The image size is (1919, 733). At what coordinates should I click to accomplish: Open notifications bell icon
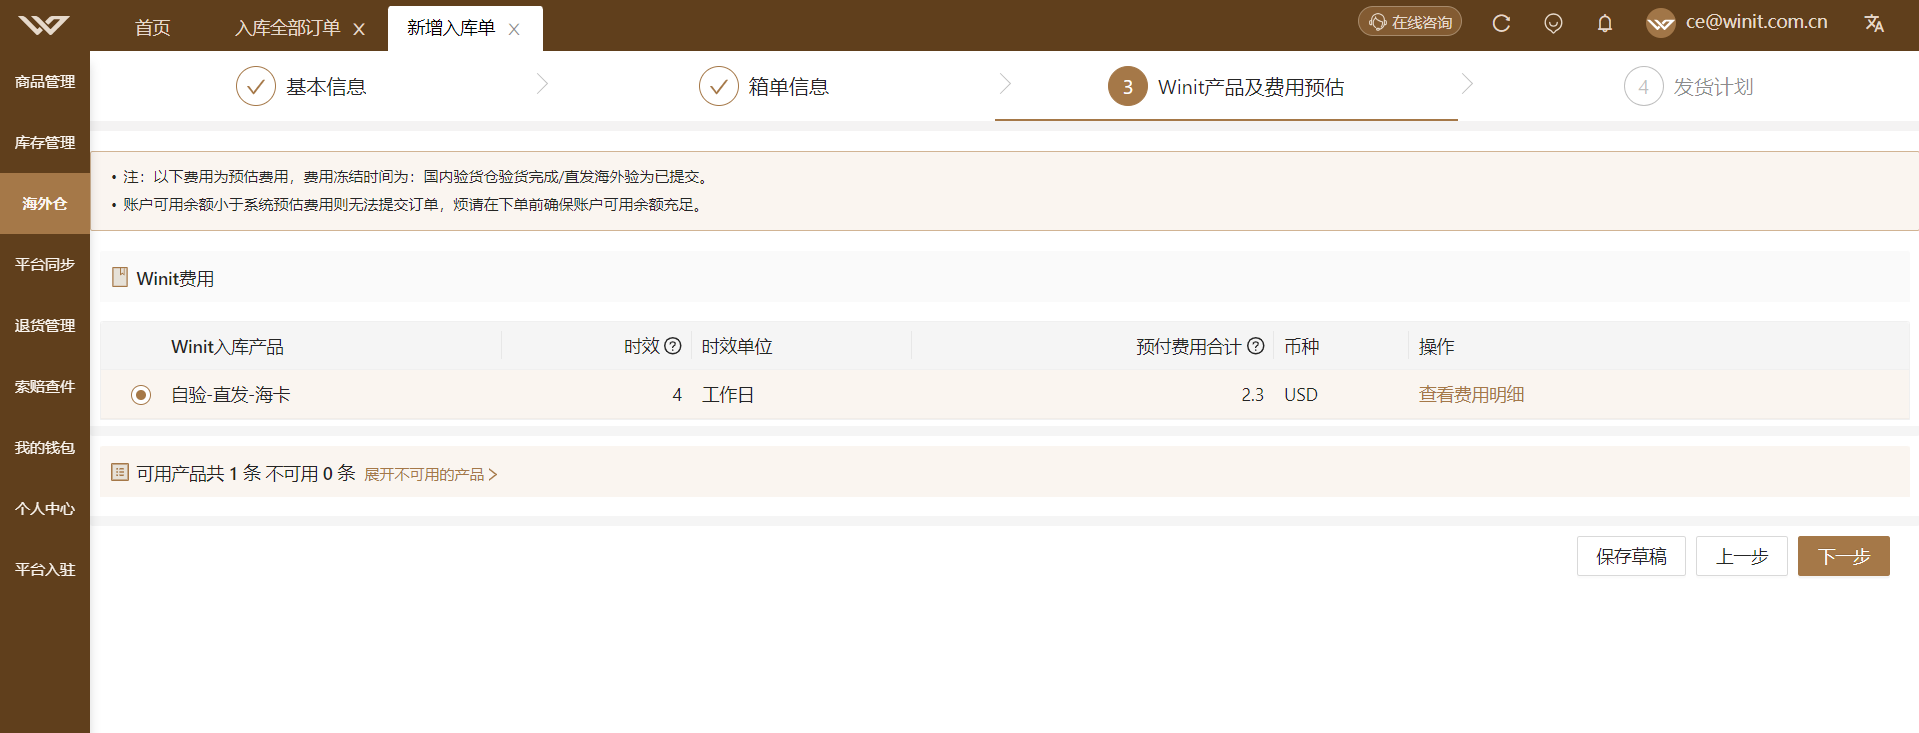(1605, 23)
